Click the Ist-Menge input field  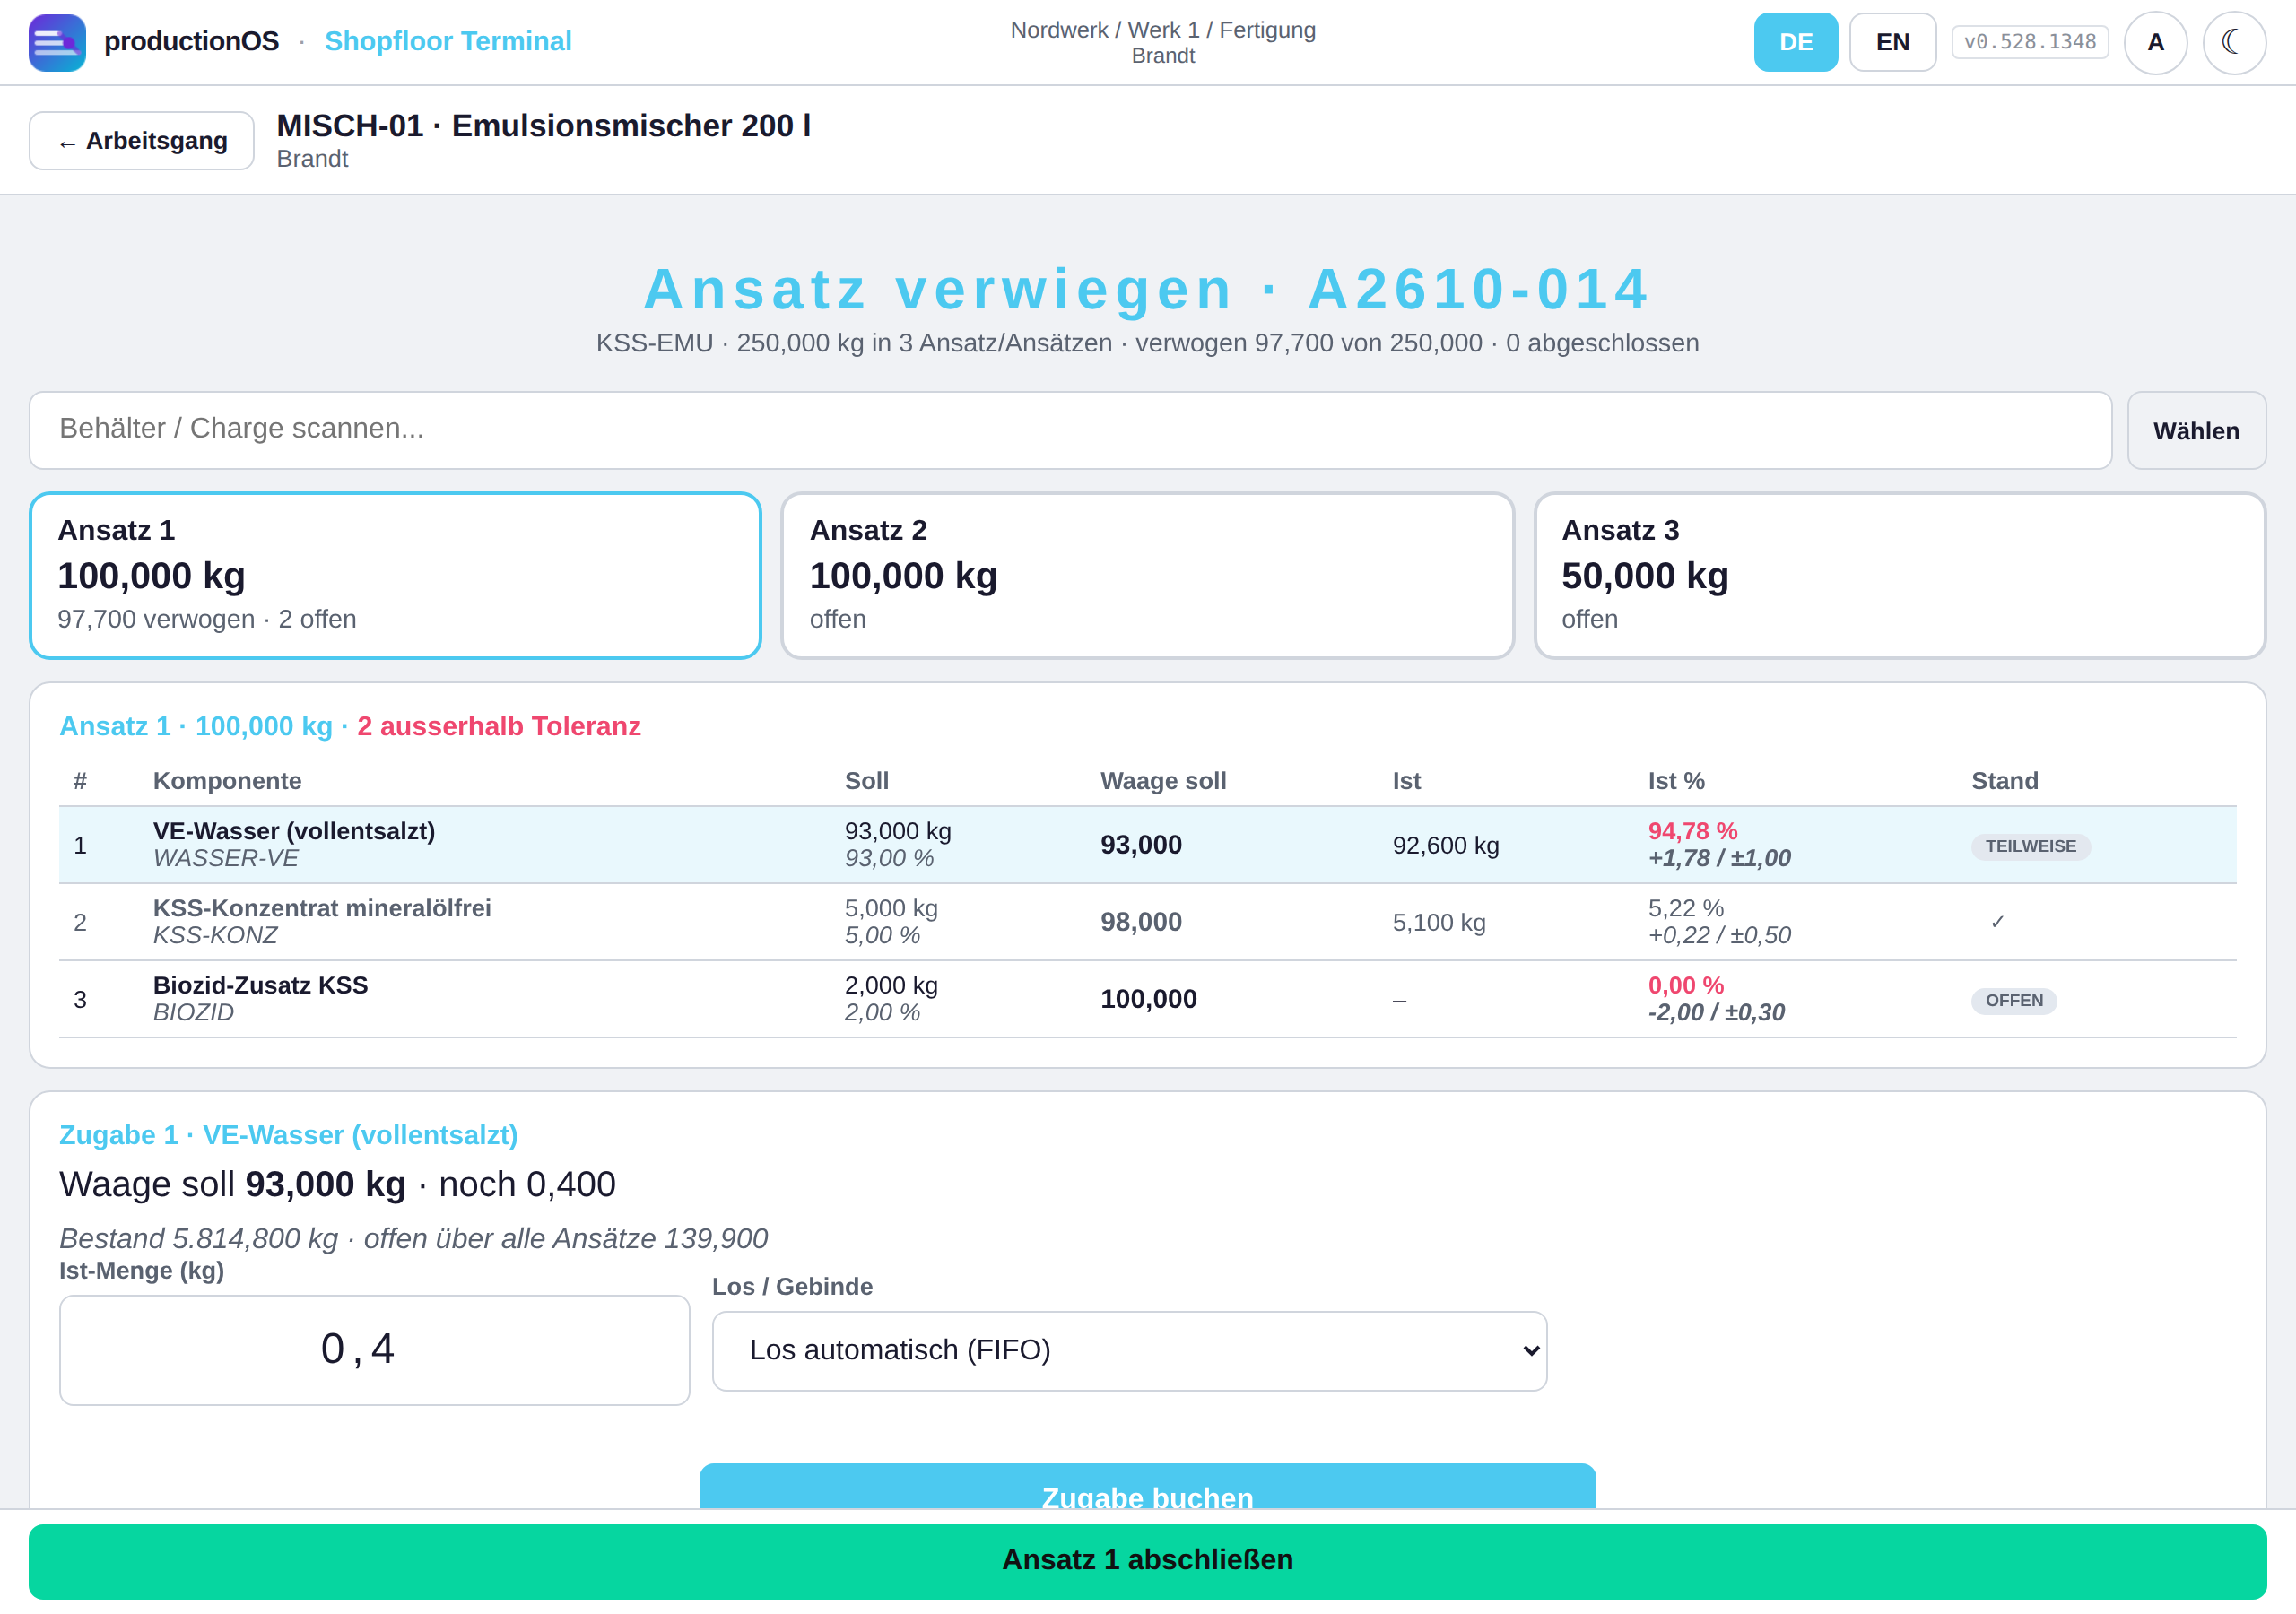374,1350
